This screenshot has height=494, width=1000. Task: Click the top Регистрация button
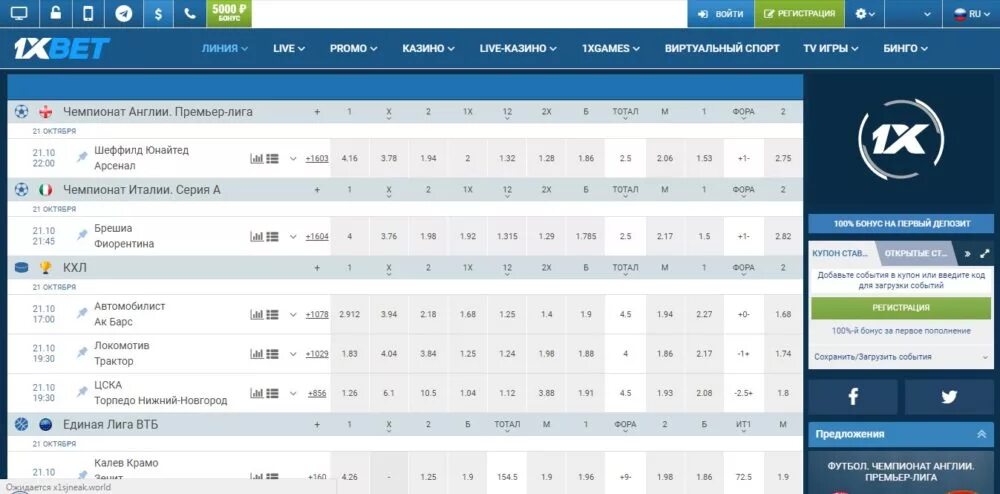(x=800, y=13)
